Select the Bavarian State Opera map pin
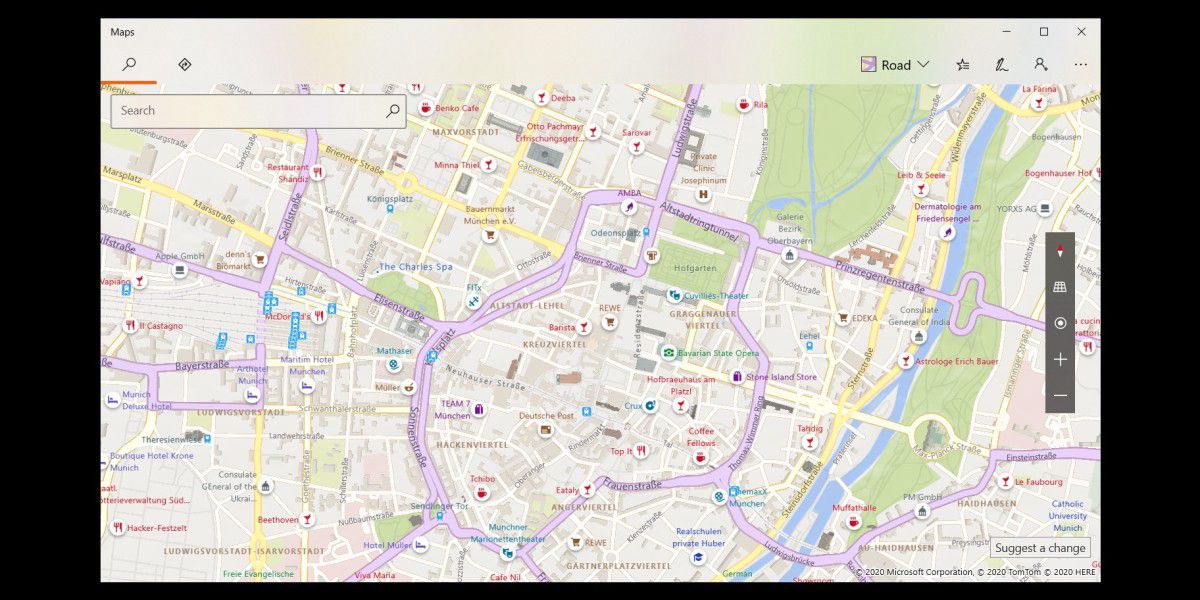Viewport: 1200px width, 600px height. coord(668,353)
